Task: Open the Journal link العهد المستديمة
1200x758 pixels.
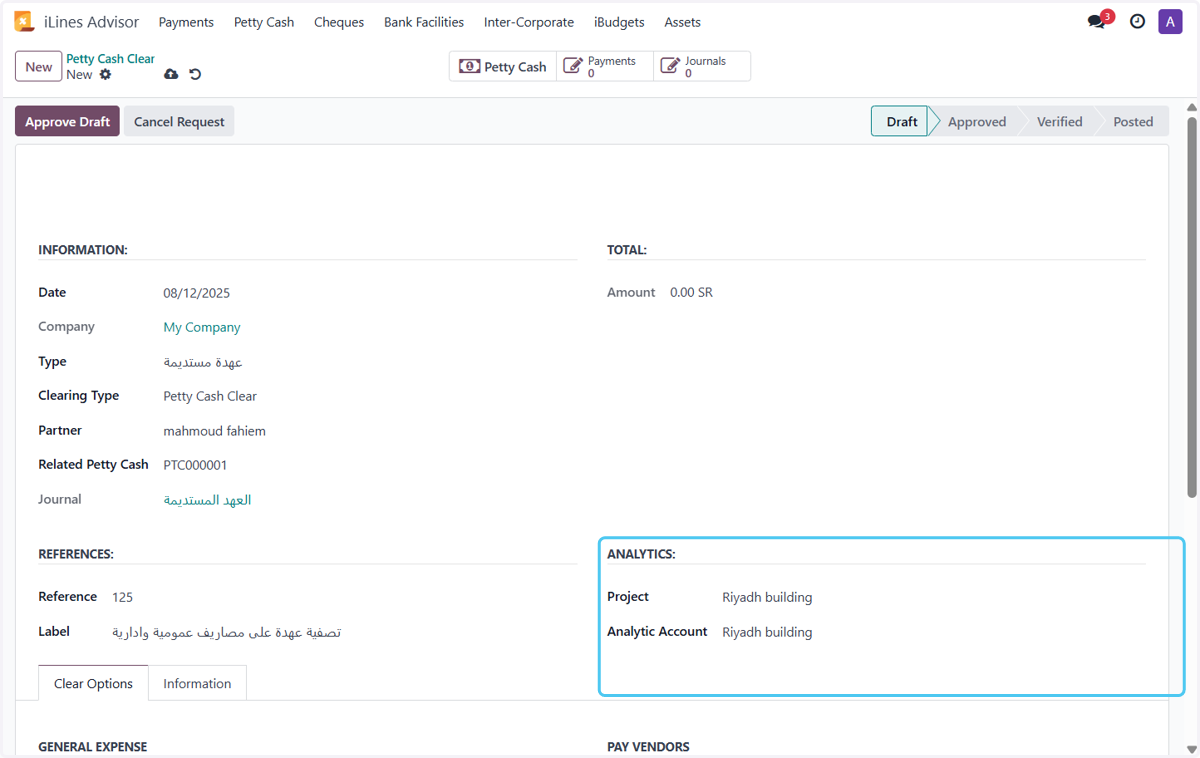Action: click(207, 500)
